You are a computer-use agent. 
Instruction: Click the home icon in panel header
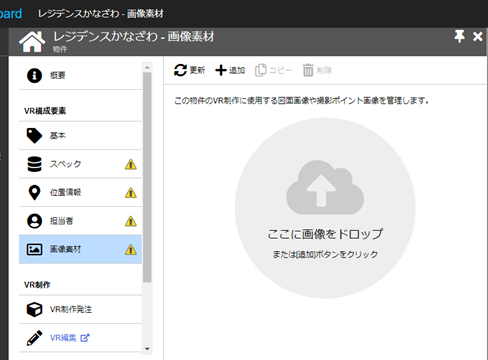click(32, 42)
